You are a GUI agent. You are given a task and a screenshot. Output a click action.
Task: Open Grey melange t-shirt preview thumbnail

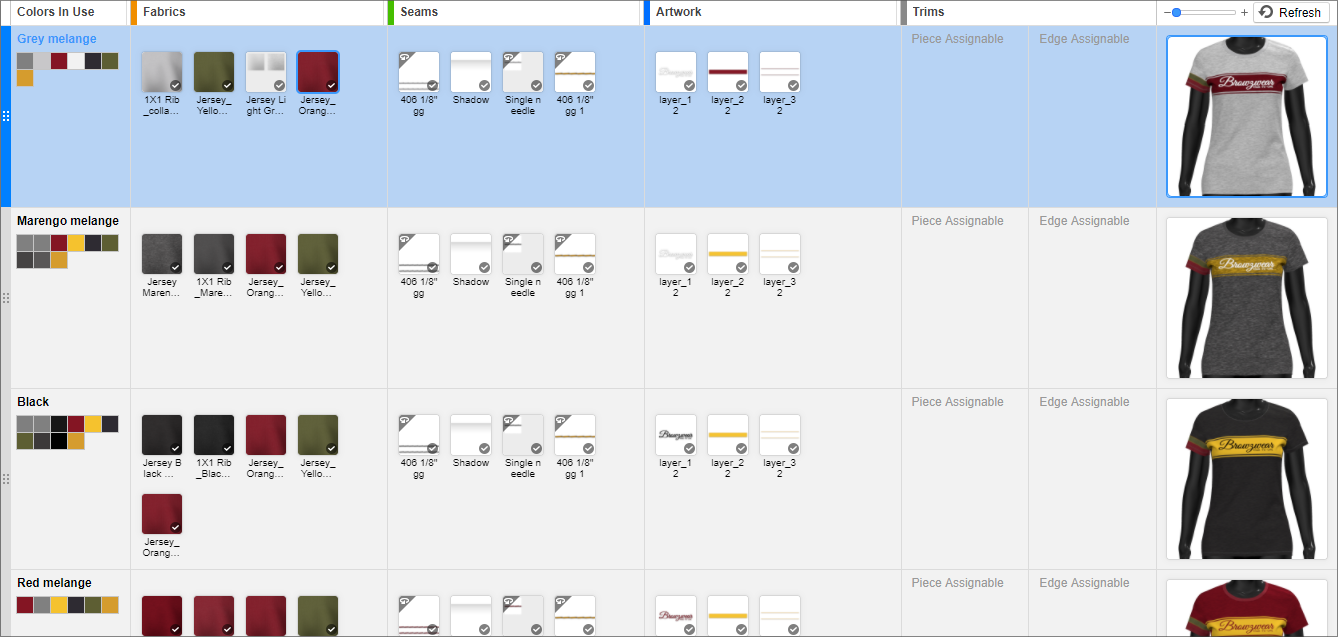pos(1246,116)
